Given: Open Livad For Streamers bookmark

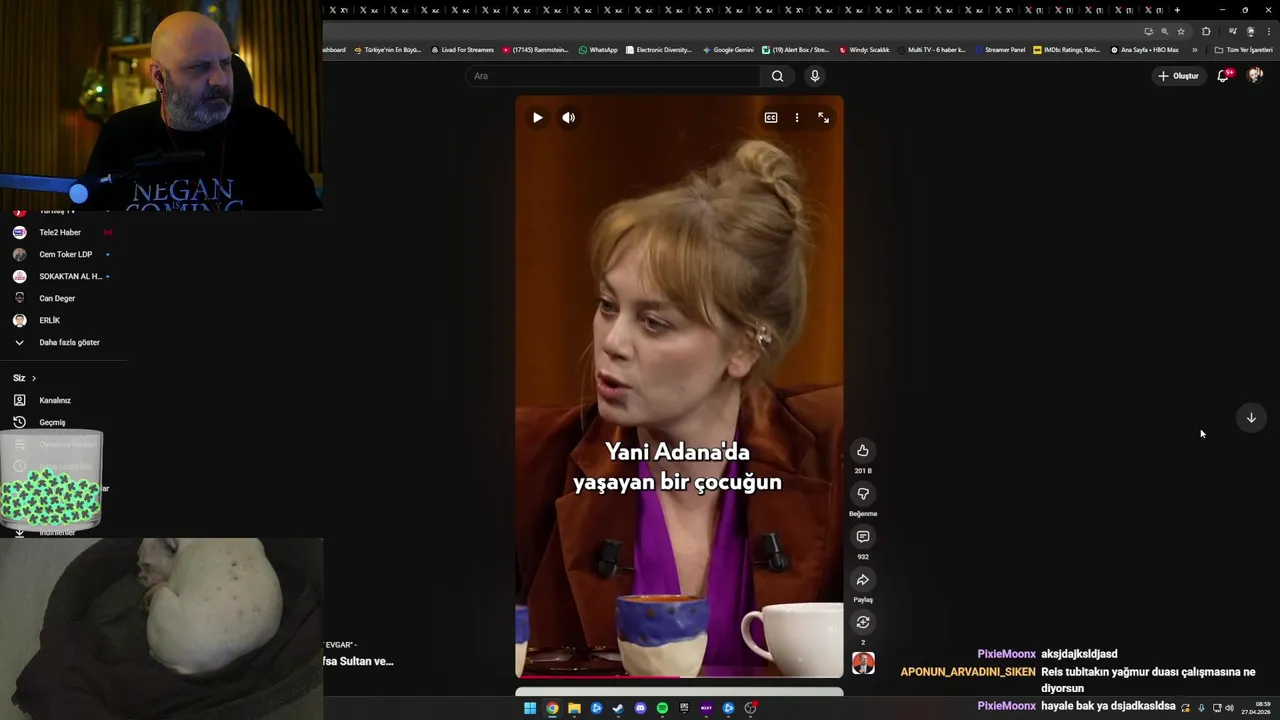Looking at the screenshot, I should pos(463,50).
